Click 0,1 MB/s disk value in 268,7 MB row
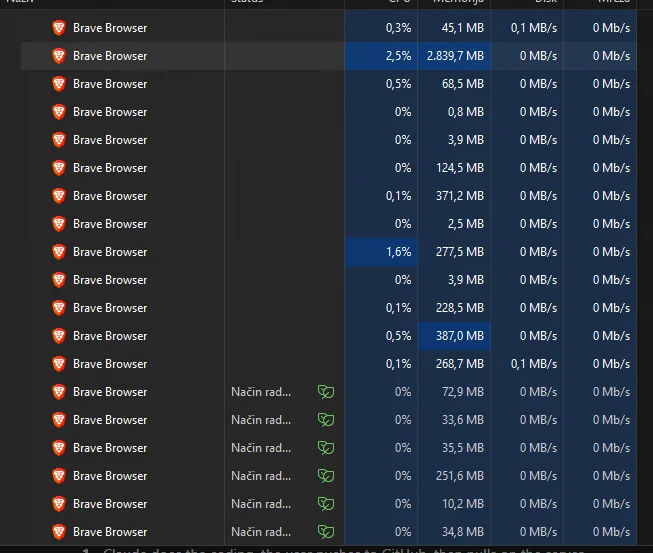This screenshot has width=653, height=553. pyautogui.click(x=534, y=364)
